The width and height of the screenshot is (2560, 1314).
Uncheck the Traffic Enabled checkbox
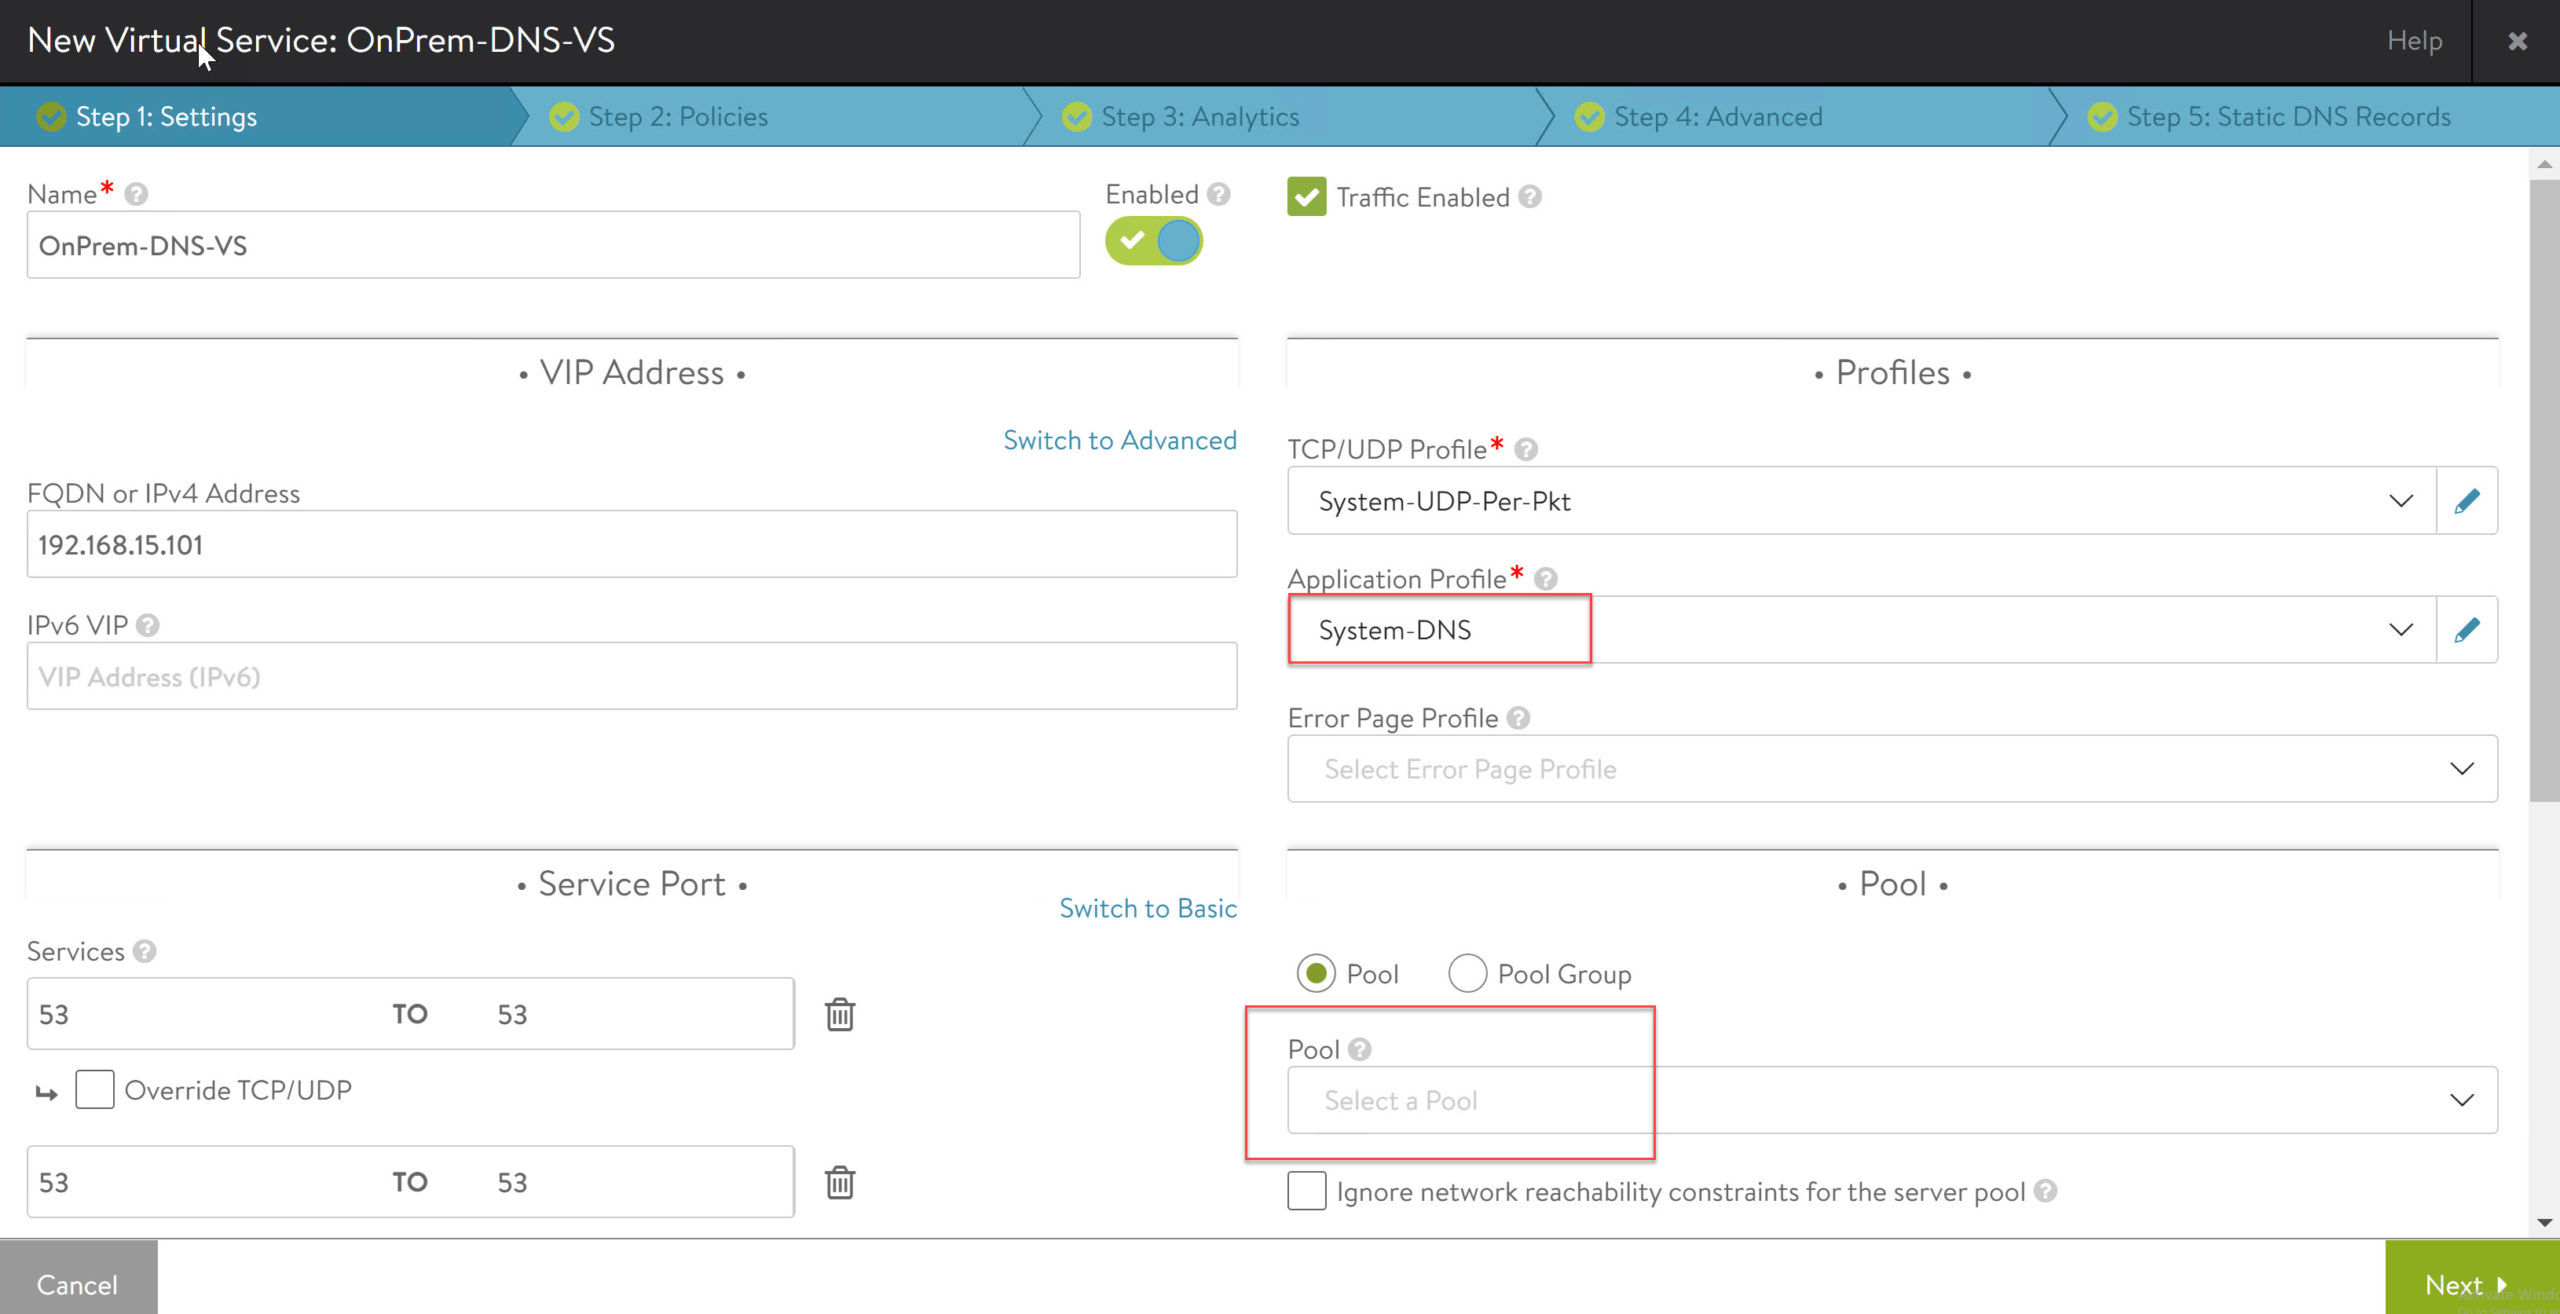click(x=1306, y=197)
